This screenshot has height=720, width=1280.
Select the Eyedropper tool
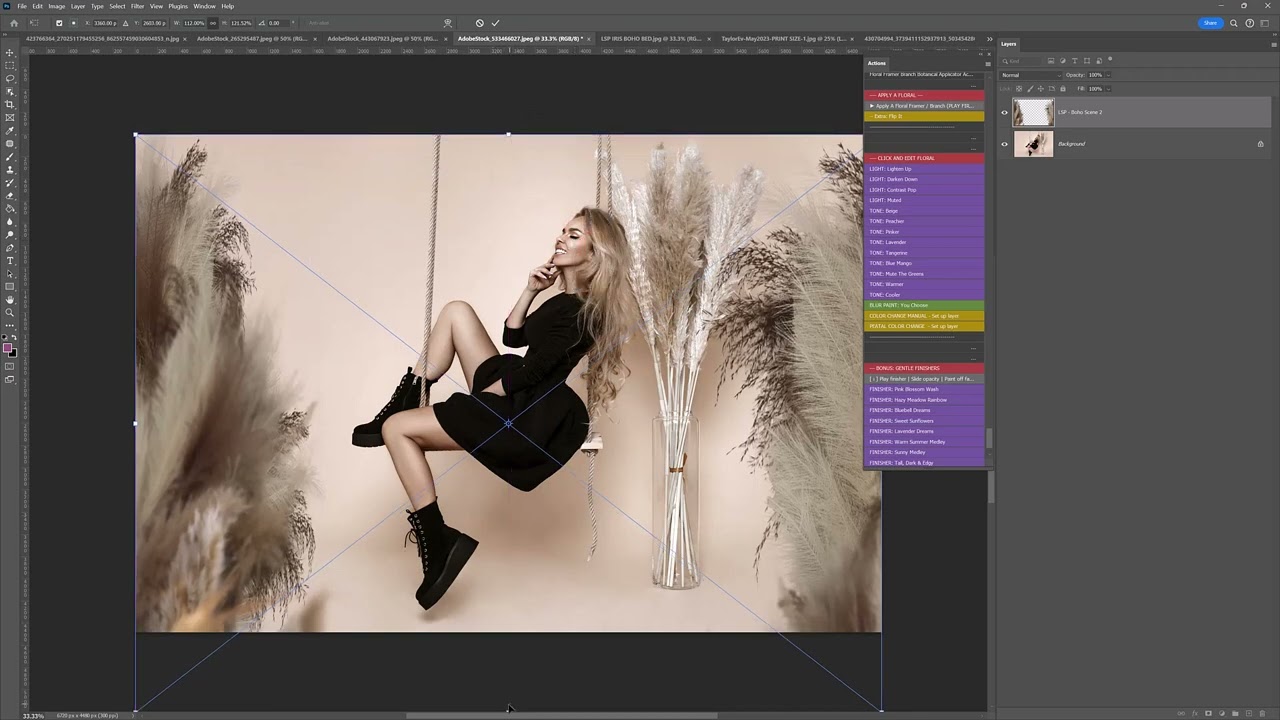(x=10, y=130)
